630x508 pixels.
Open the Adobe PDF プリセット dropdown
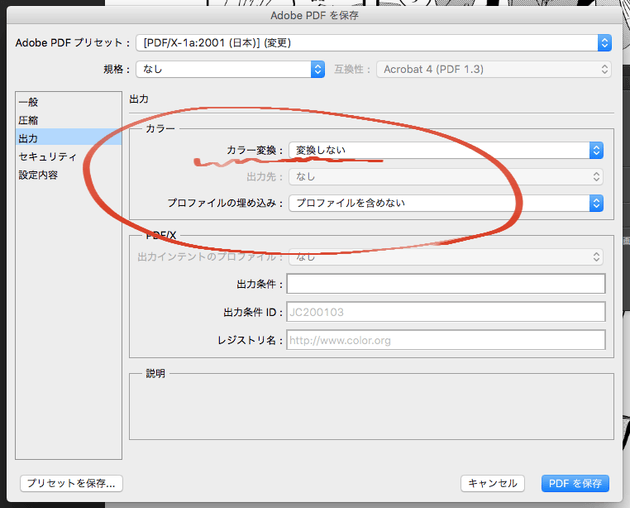pyautogui.click(x=374, y=43)
